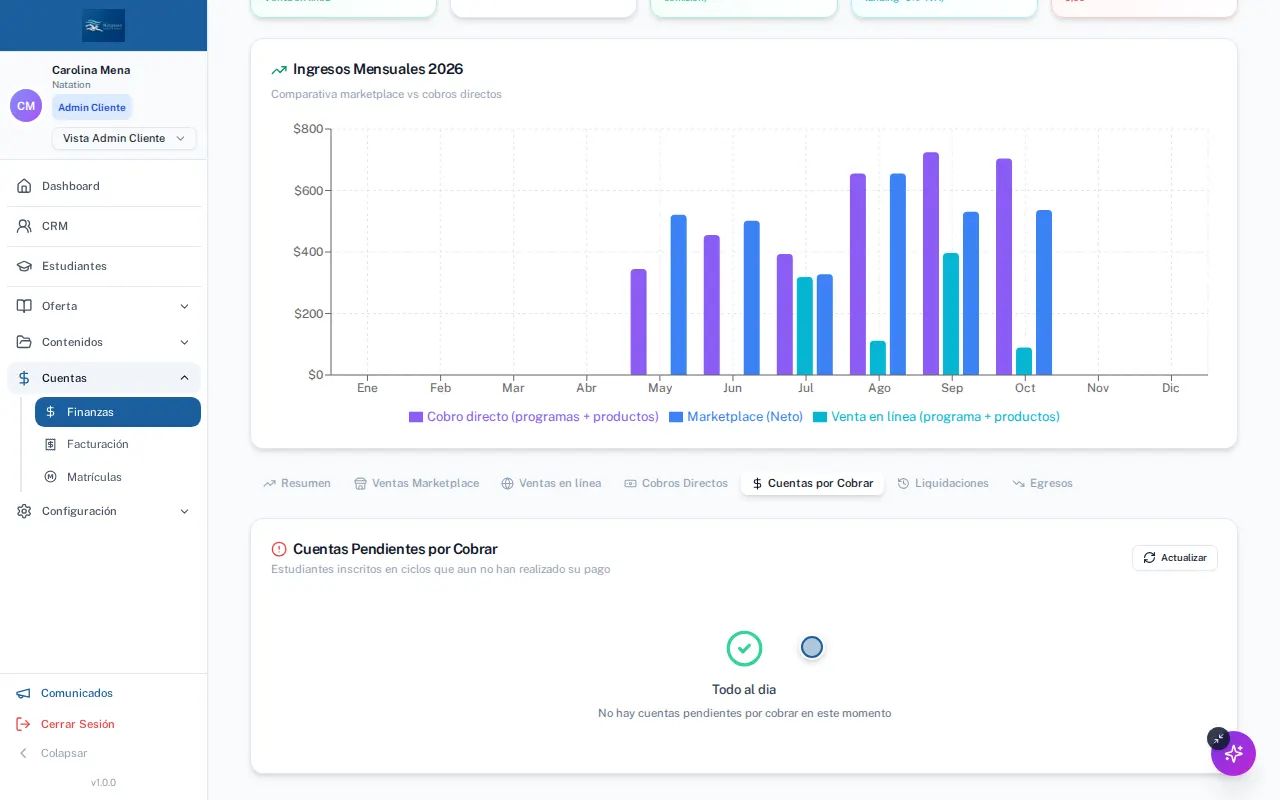Expand the Configuración menu section
The image size is (1280, 800).
coord(104,511)
